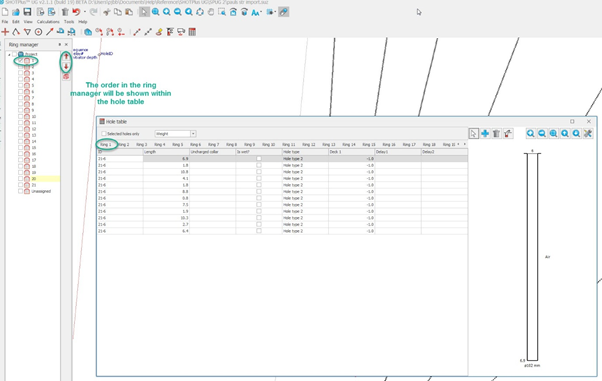
Task: Toggle Is wet checkbox in length 10.8 row
Action: pyautogui.click(x=259, y=172)
